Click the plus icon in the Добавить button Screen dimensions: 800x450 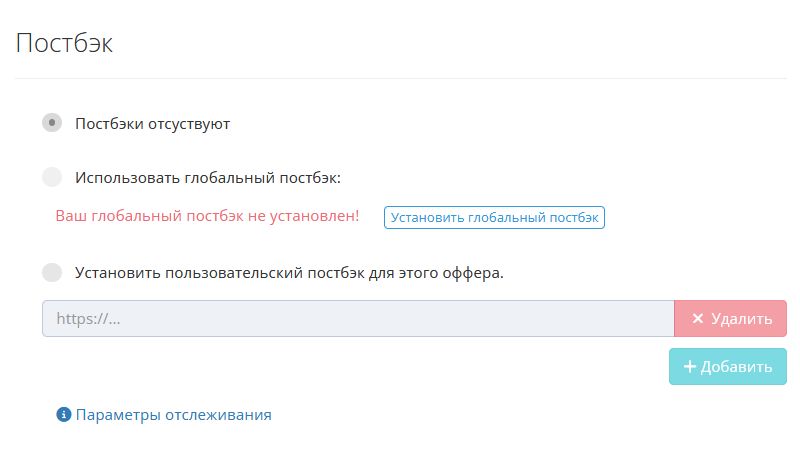689,367
